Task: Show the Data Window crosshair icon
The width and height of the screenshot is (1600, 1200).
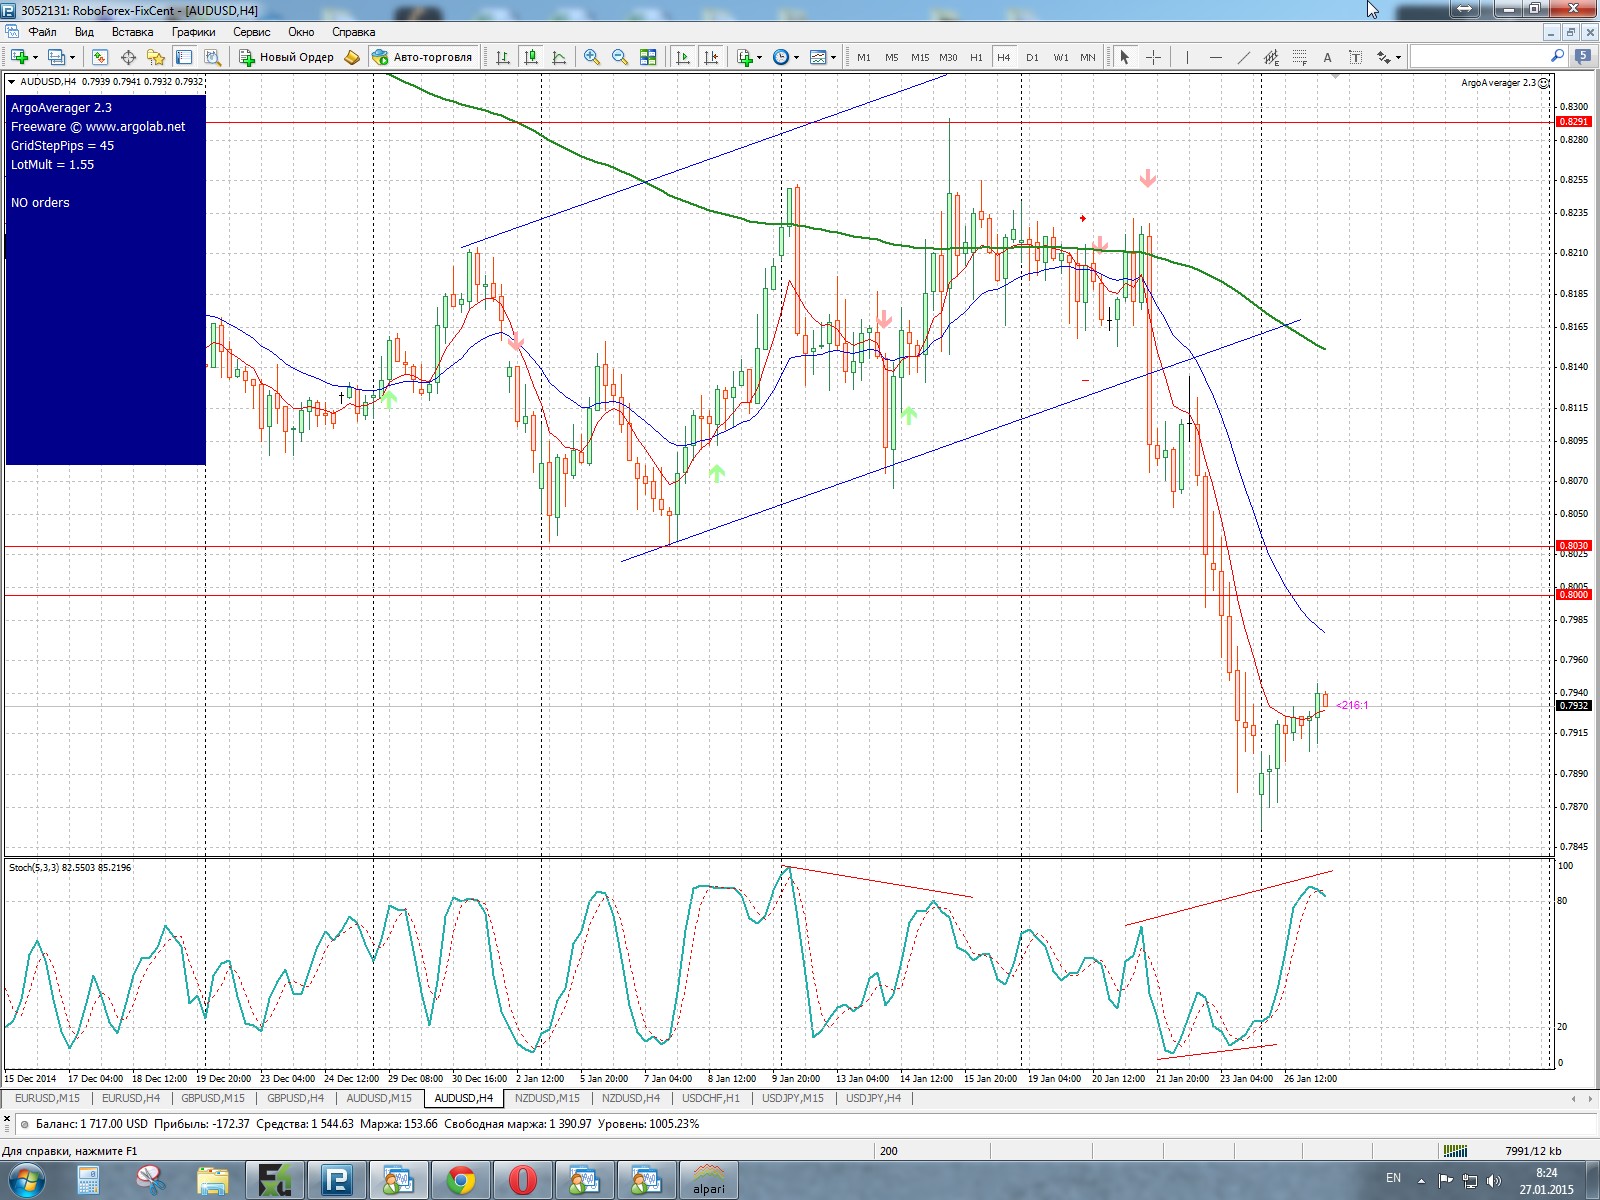Action: coord(128,57)
